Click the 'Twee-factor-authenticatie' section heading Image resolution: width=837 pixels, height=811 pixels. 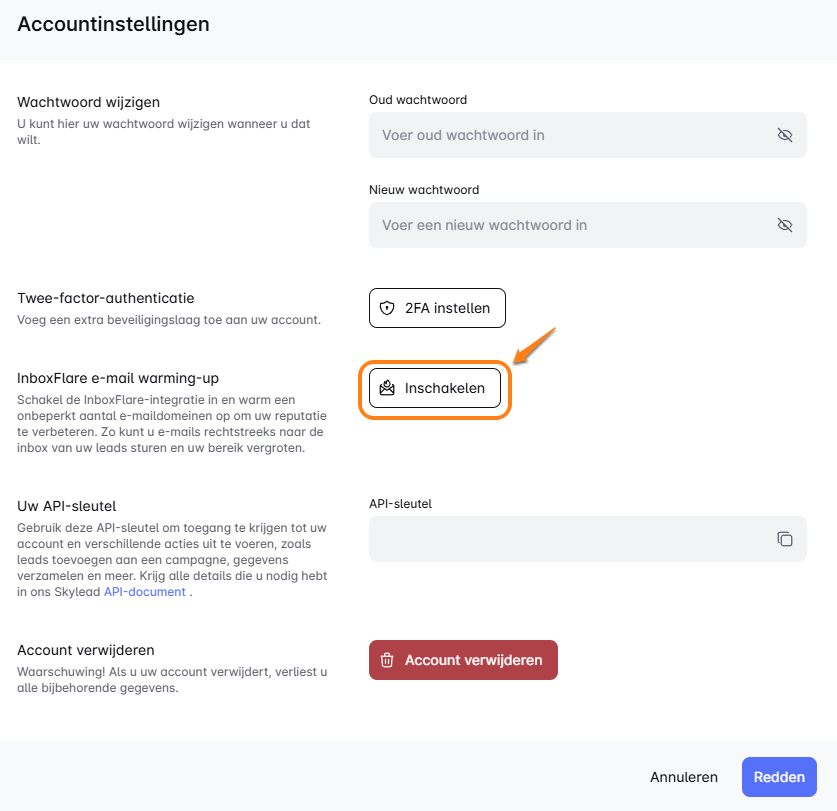[106, 298]
